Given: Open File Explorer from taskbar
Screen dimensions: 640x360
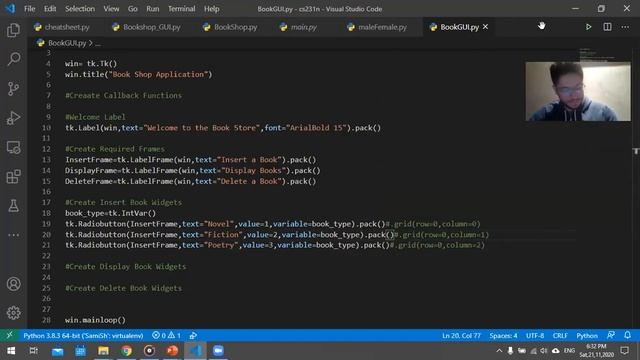Looking at the screenshot, I should pos(103,351).
